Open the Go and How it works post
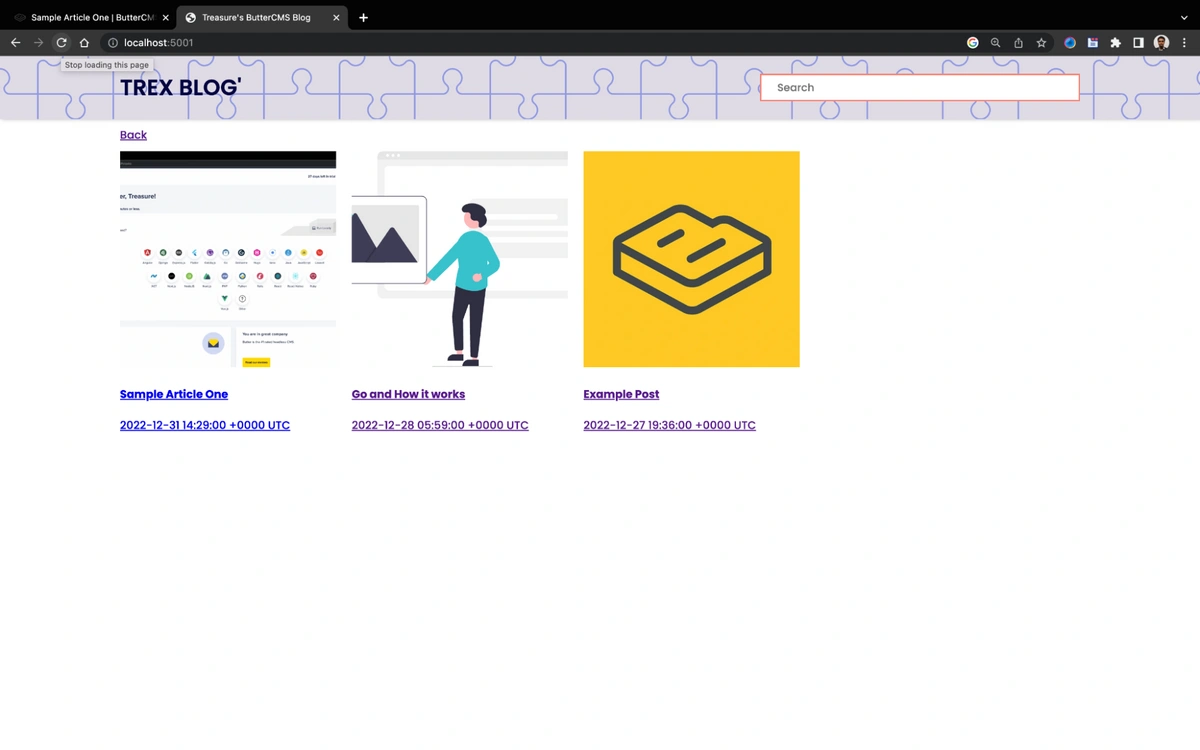The height and width of the screenshot is (750, 1200). (408, 394)
